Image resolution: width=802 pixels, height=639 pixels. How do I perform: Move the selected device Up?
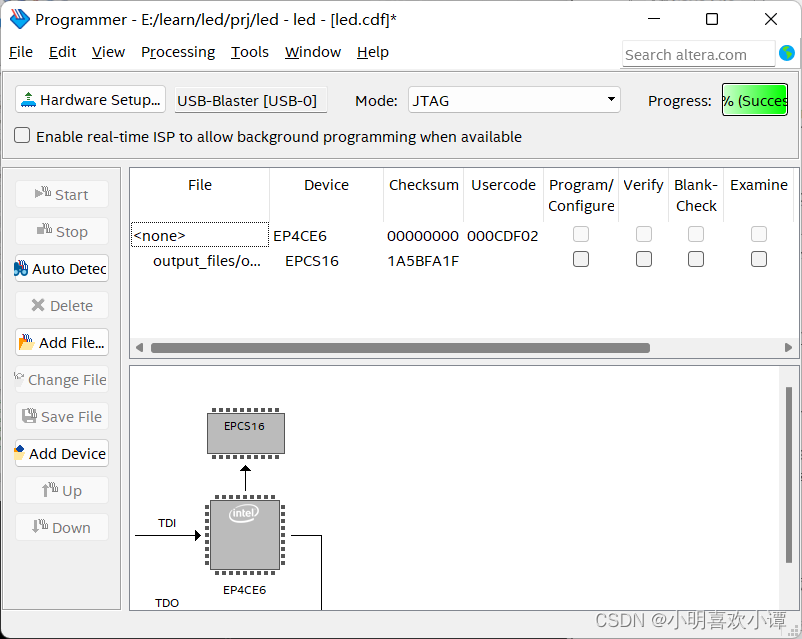[62, 490]
